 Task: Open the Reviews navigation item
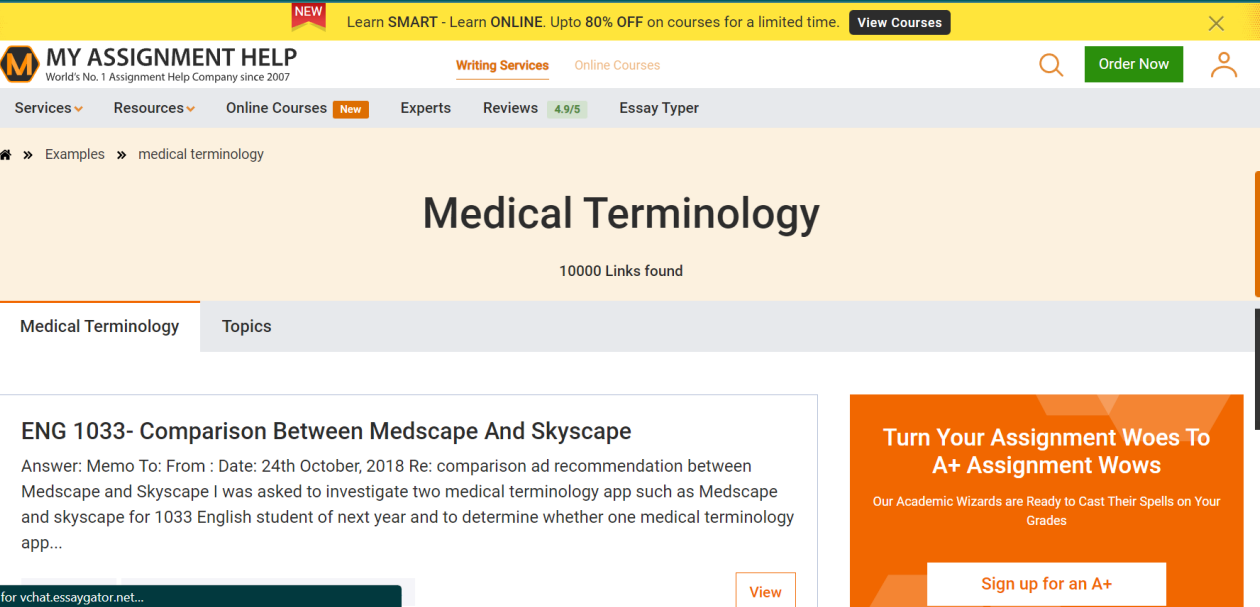[510, 108]
